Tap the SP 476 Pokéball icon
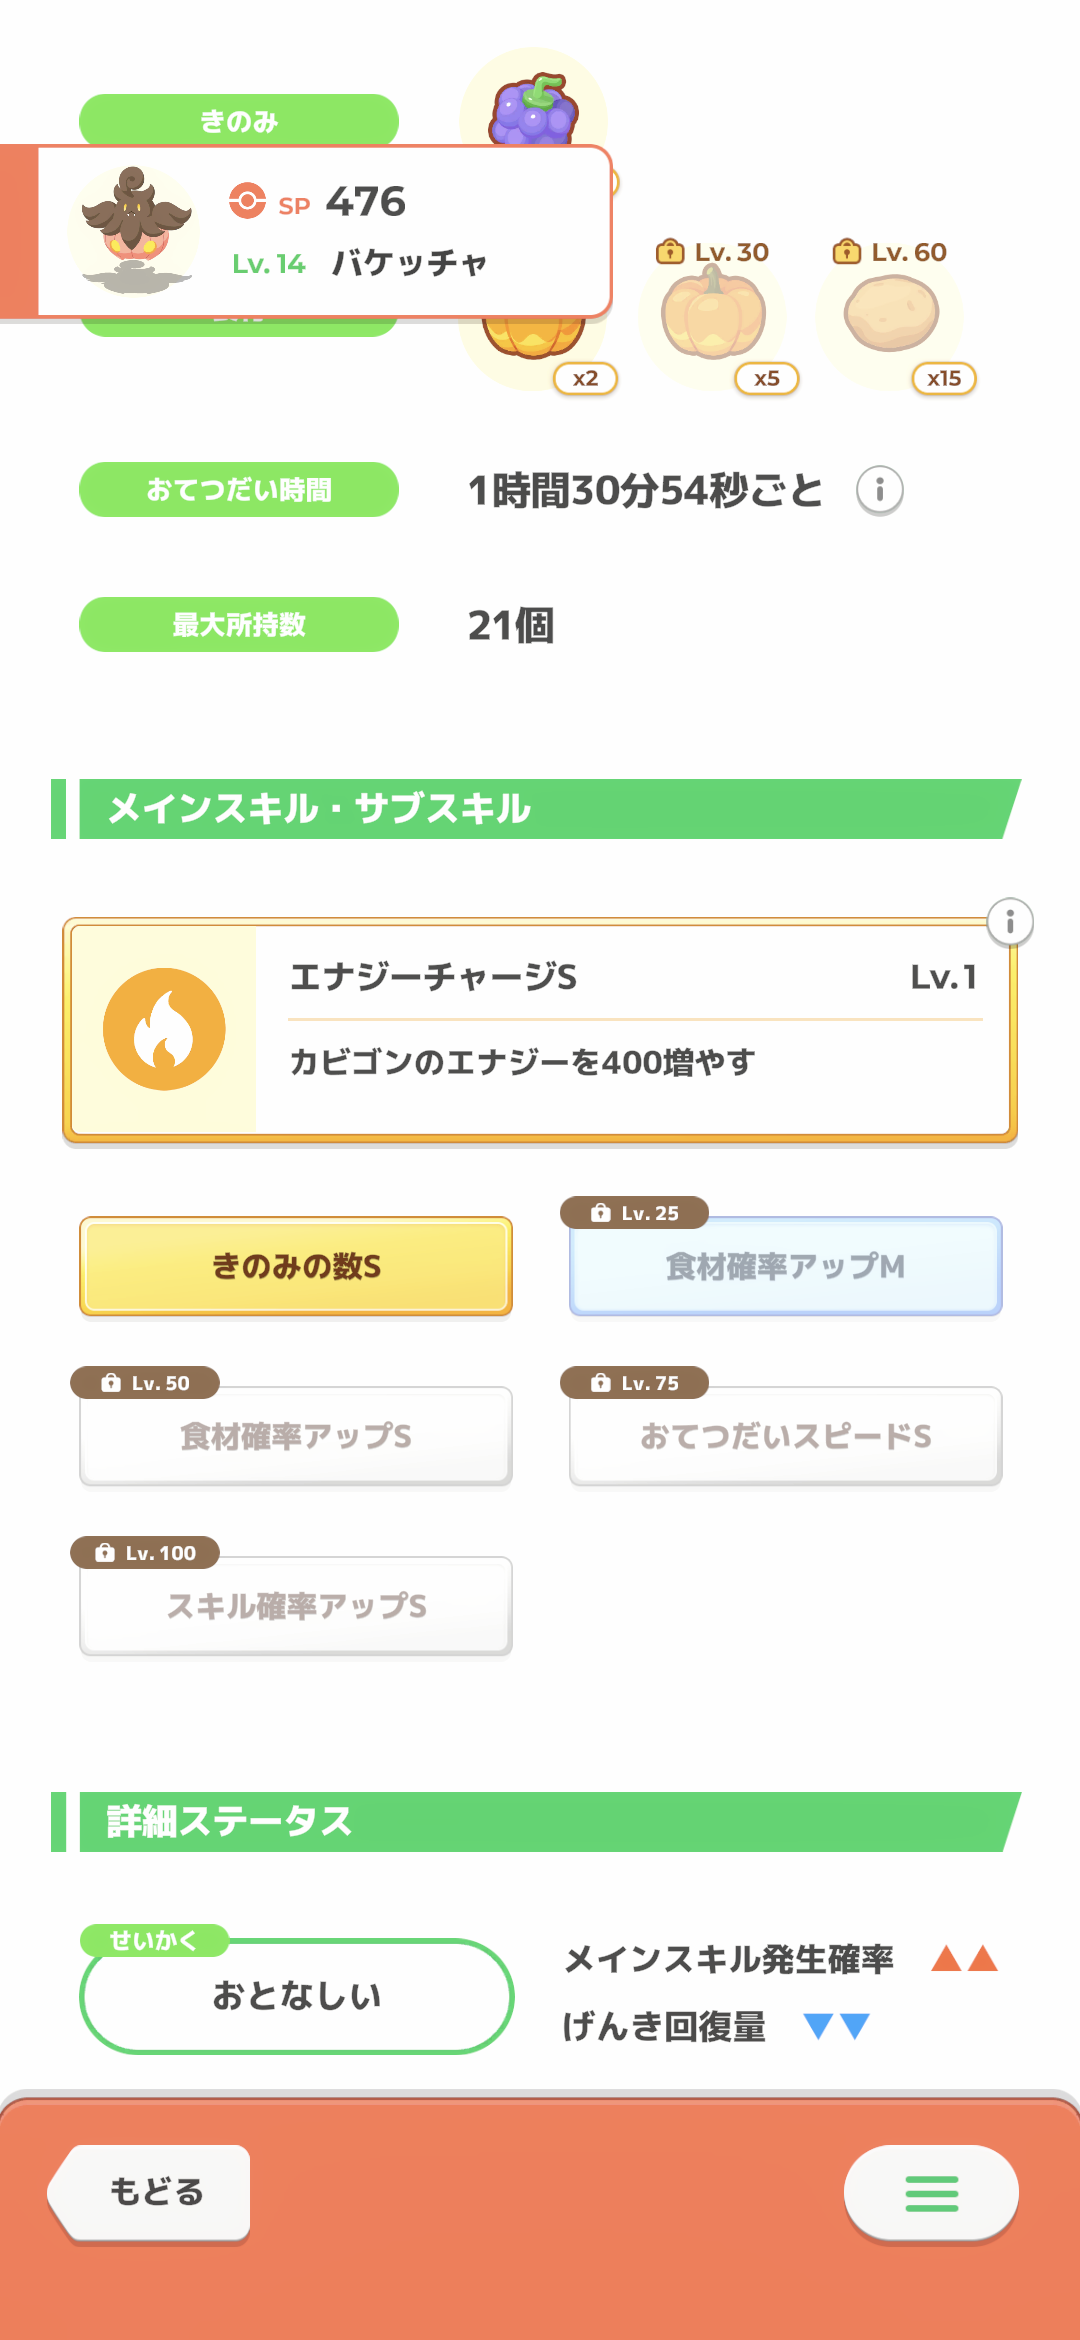The width and height of the screenshot is (1080, 2340). tap(247, 201)
